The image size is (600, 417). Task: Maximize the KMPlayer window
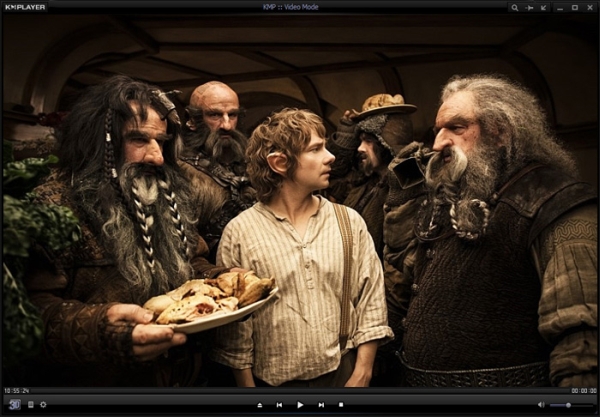[x=576, y=7]
